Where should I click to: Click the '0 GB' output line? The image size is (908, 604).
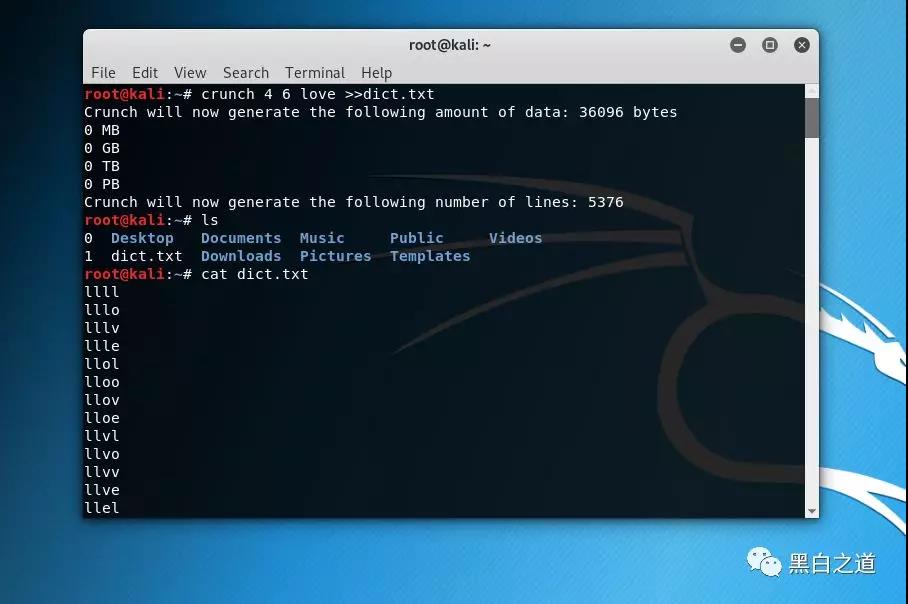pos(102,148)
